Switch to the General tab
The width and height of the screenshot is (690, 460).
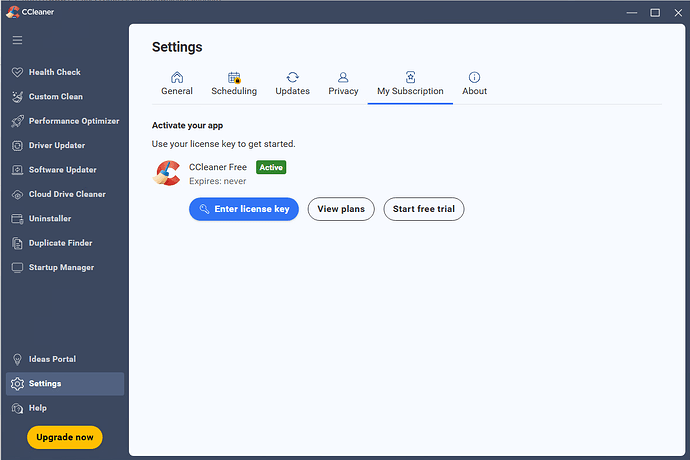click(177, 85)
